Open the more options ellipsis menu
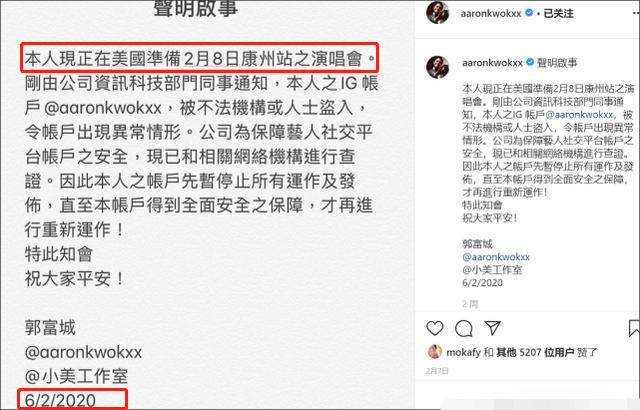The height and width of the screenshot is (410, 640). click(636, 13)
